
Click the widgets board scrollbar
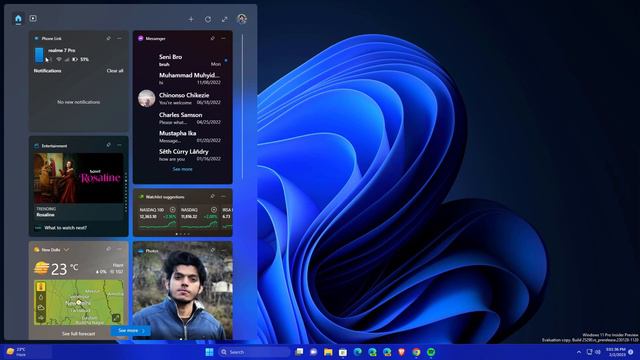pos(242,106)
